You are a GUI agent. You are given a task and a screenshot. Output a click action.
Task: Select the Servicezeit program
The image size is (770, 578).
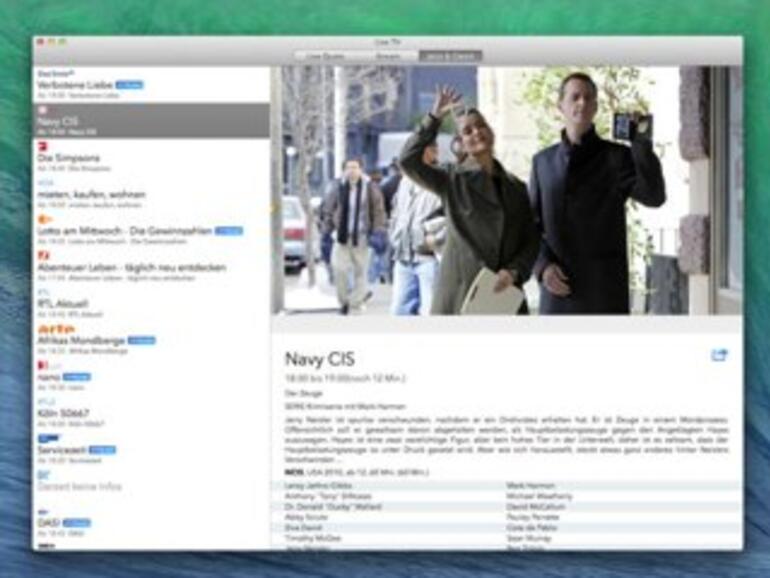pyautogui.click(x=151, y=449)
